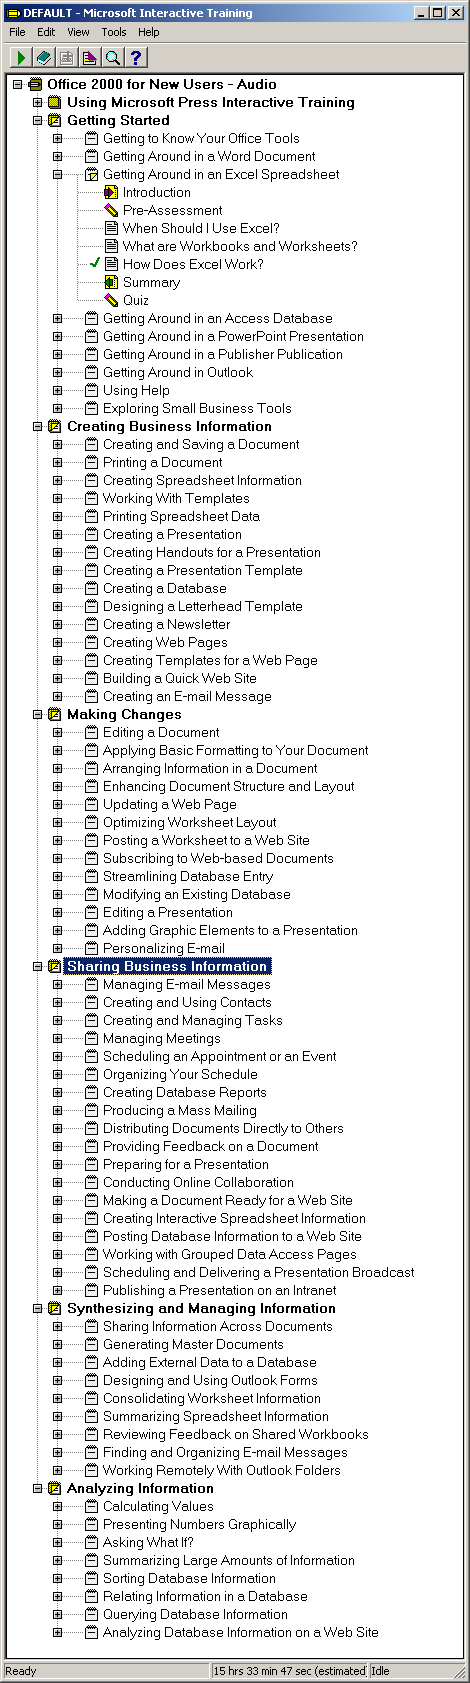Select the Sharing Business Information section

point(167,966)
